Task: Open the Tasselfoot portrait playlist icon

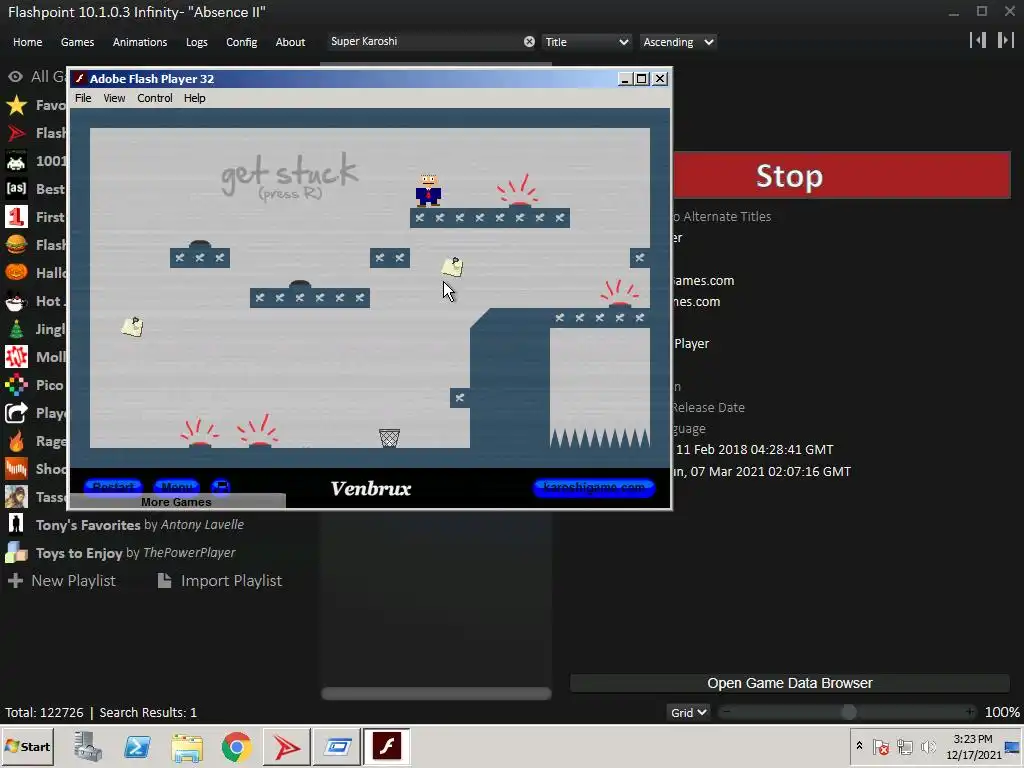Action: tap(16, 497)
